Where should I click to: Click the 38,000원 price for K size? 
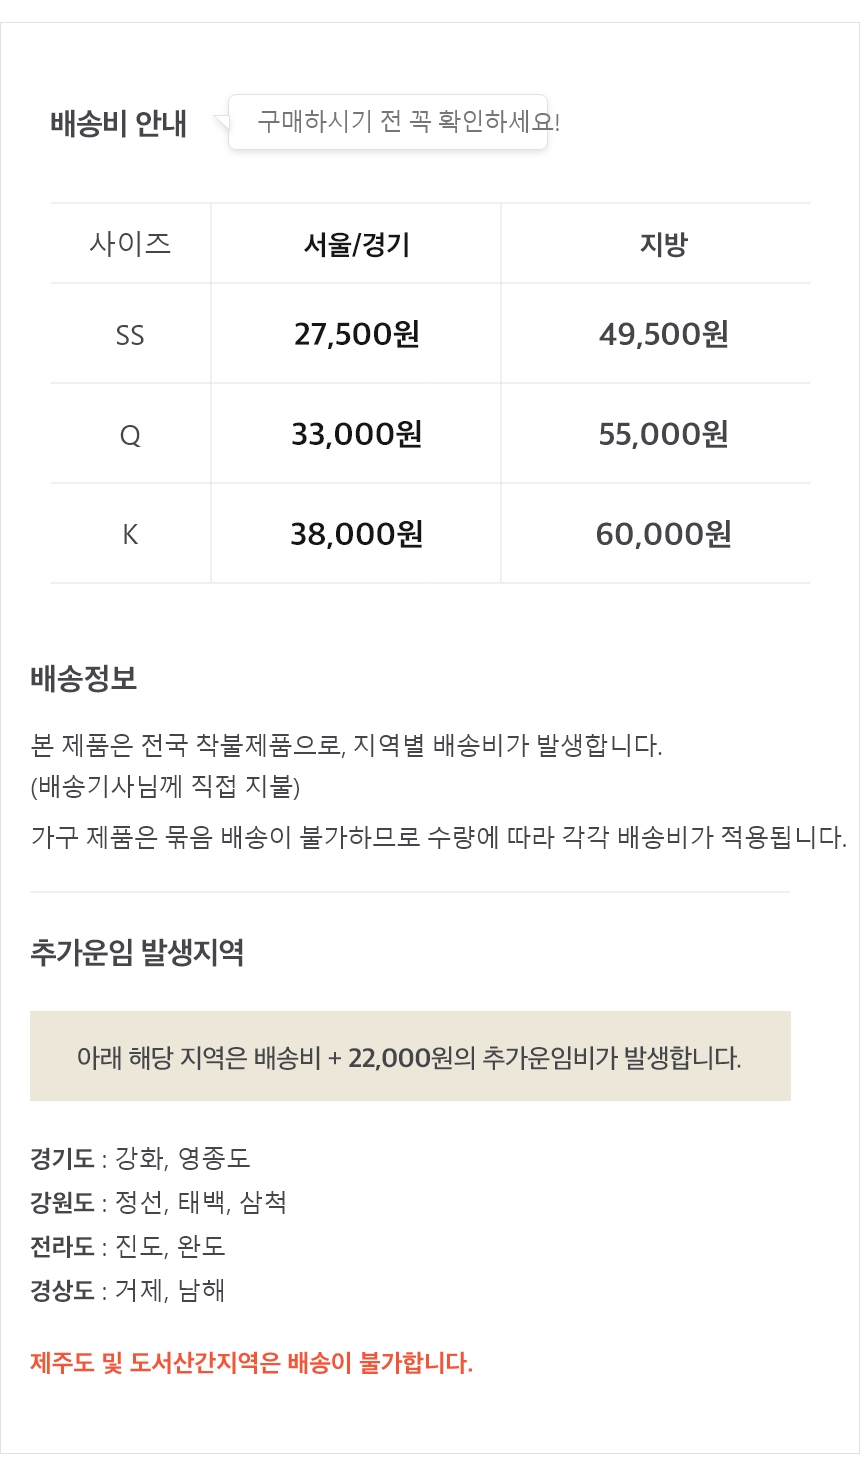tap(356, 534)
